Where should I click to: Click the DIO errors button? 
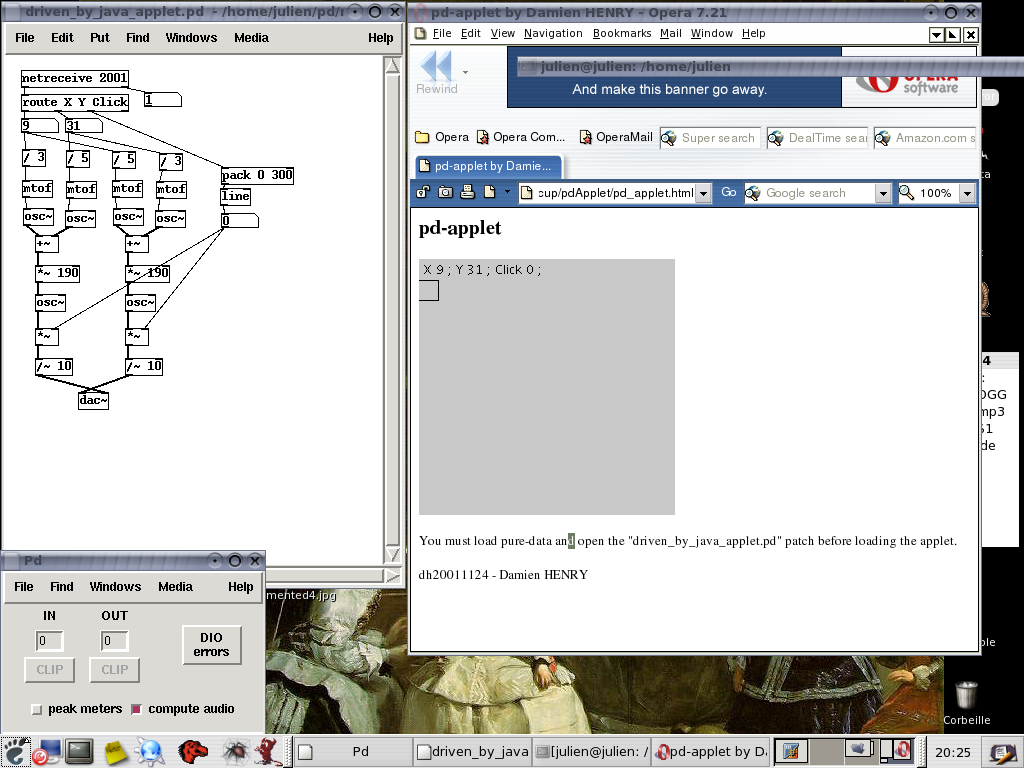(x=212, y=645)
